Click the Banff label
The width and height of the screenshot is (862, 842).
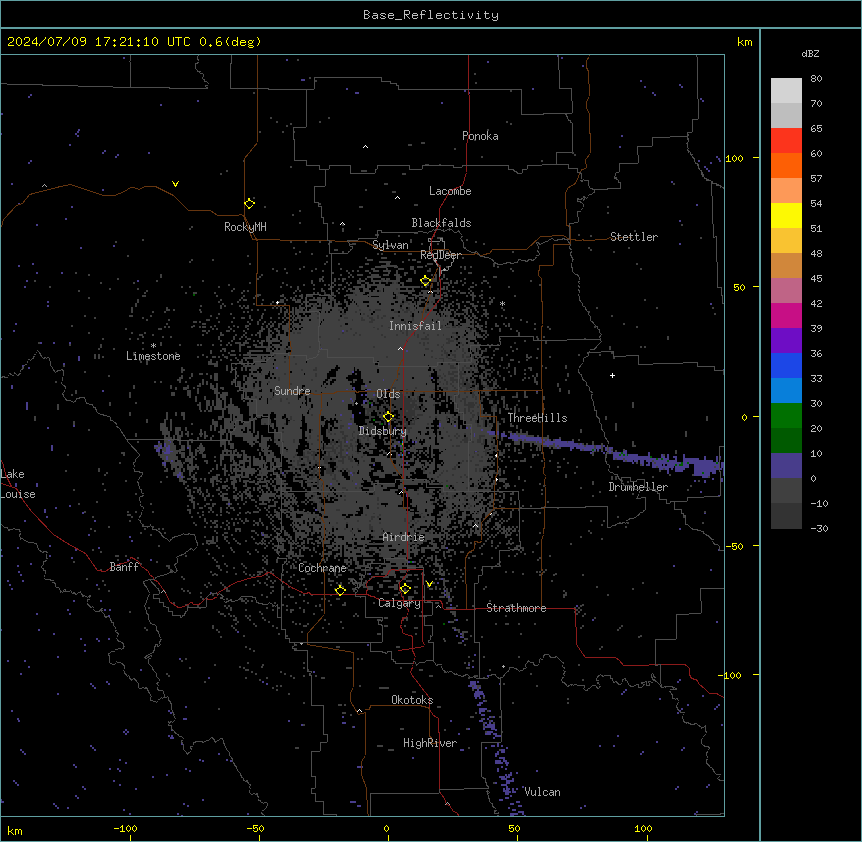point(124,567)
